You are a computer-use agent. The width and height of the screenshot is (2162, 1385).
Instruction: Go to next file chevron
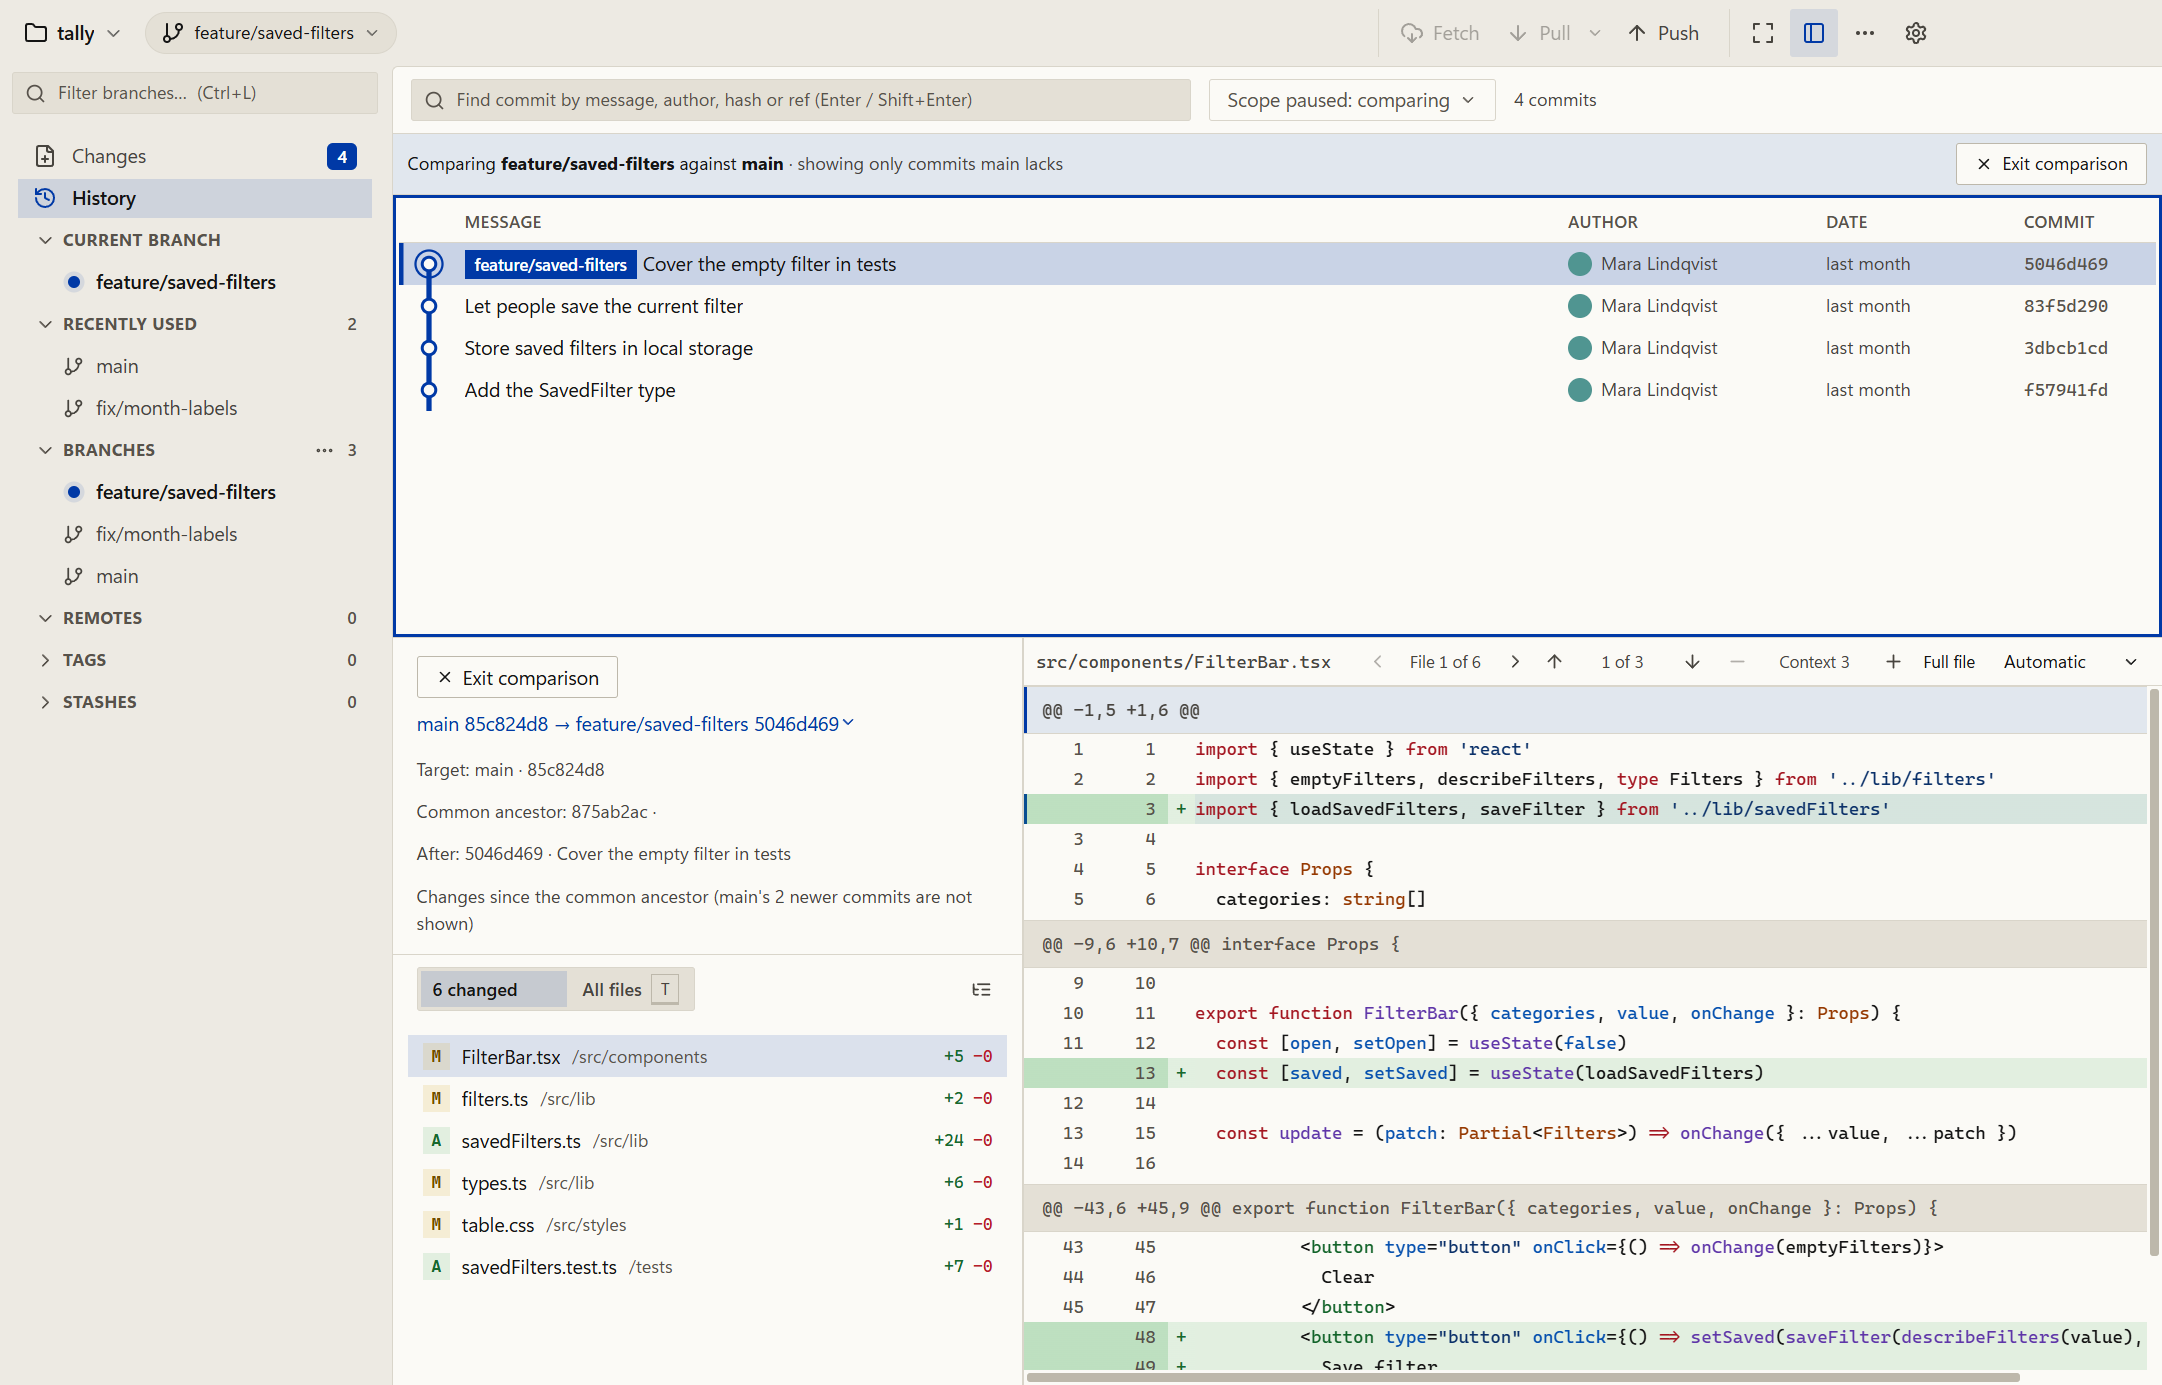tap(1515, 662)
